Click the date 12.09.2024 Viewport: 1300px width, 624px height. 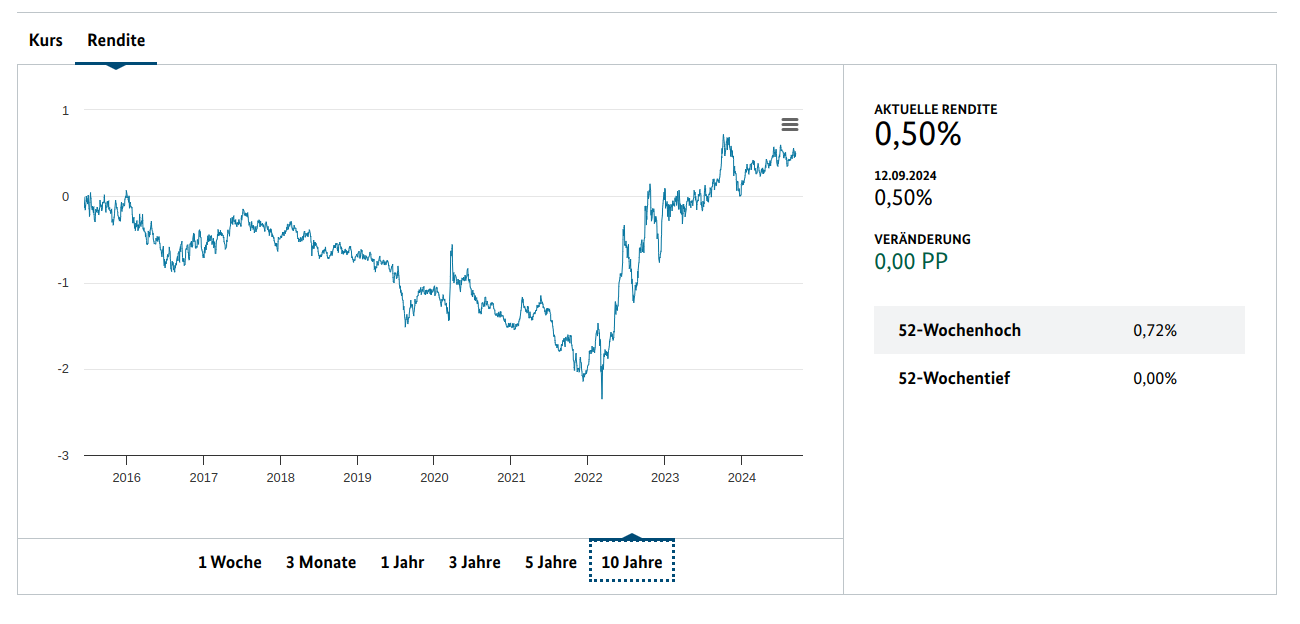(x=906, y=175)
